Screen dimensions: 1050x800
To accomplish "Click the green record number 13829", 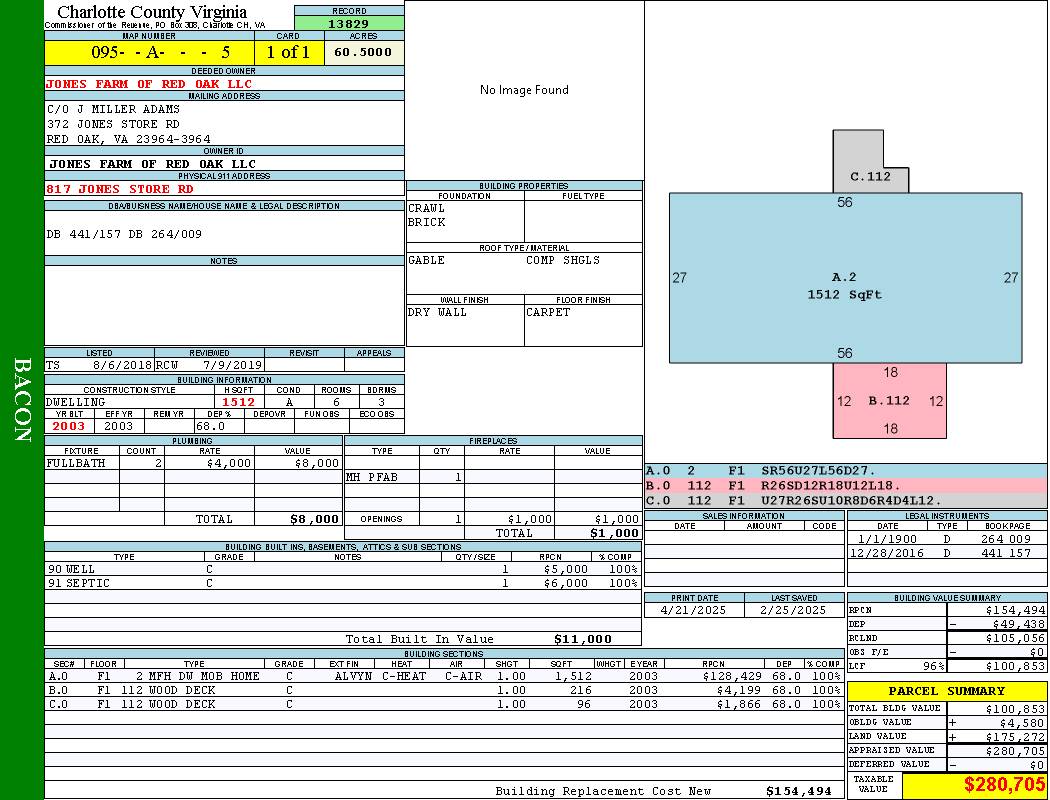I will [349, 24].
